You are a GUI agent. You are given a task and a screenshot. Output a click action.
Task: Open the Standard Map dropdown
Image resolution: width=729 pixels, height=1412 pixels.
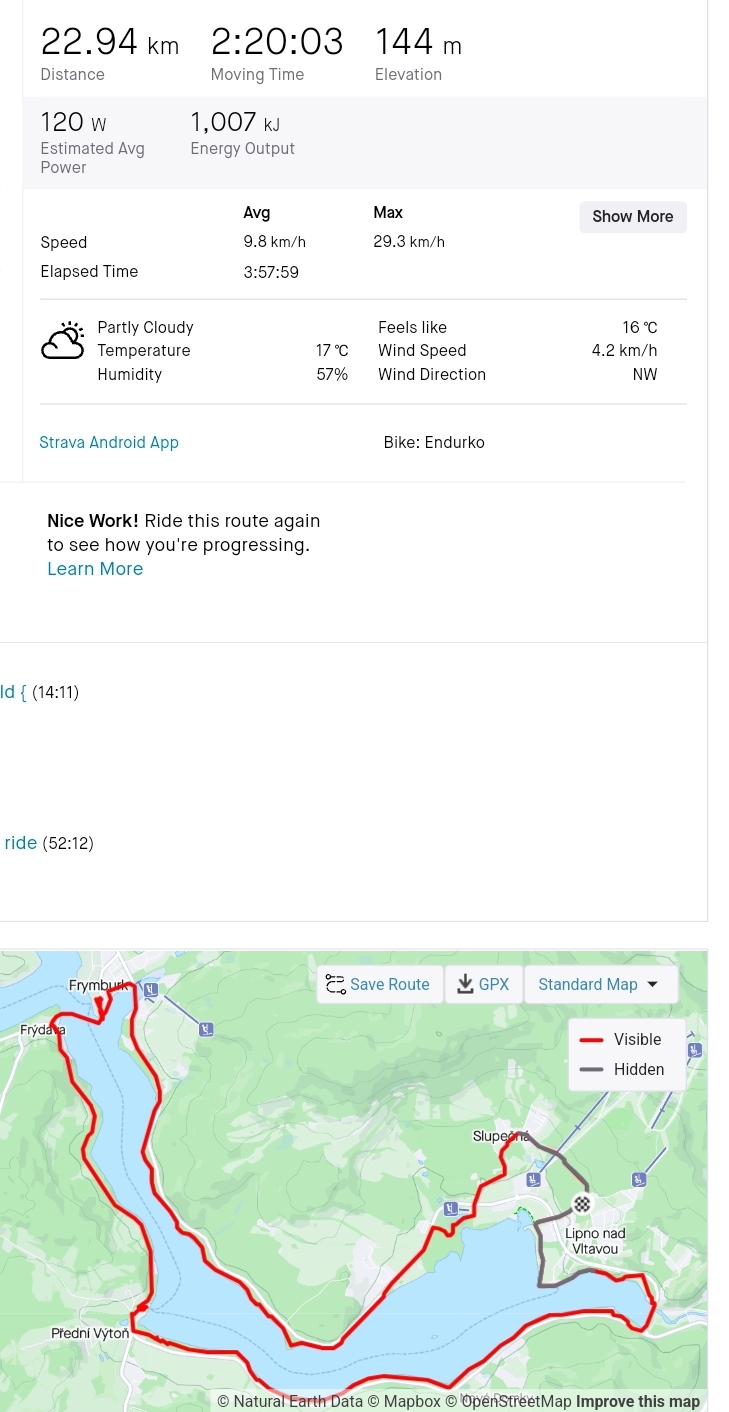(599, 985)
